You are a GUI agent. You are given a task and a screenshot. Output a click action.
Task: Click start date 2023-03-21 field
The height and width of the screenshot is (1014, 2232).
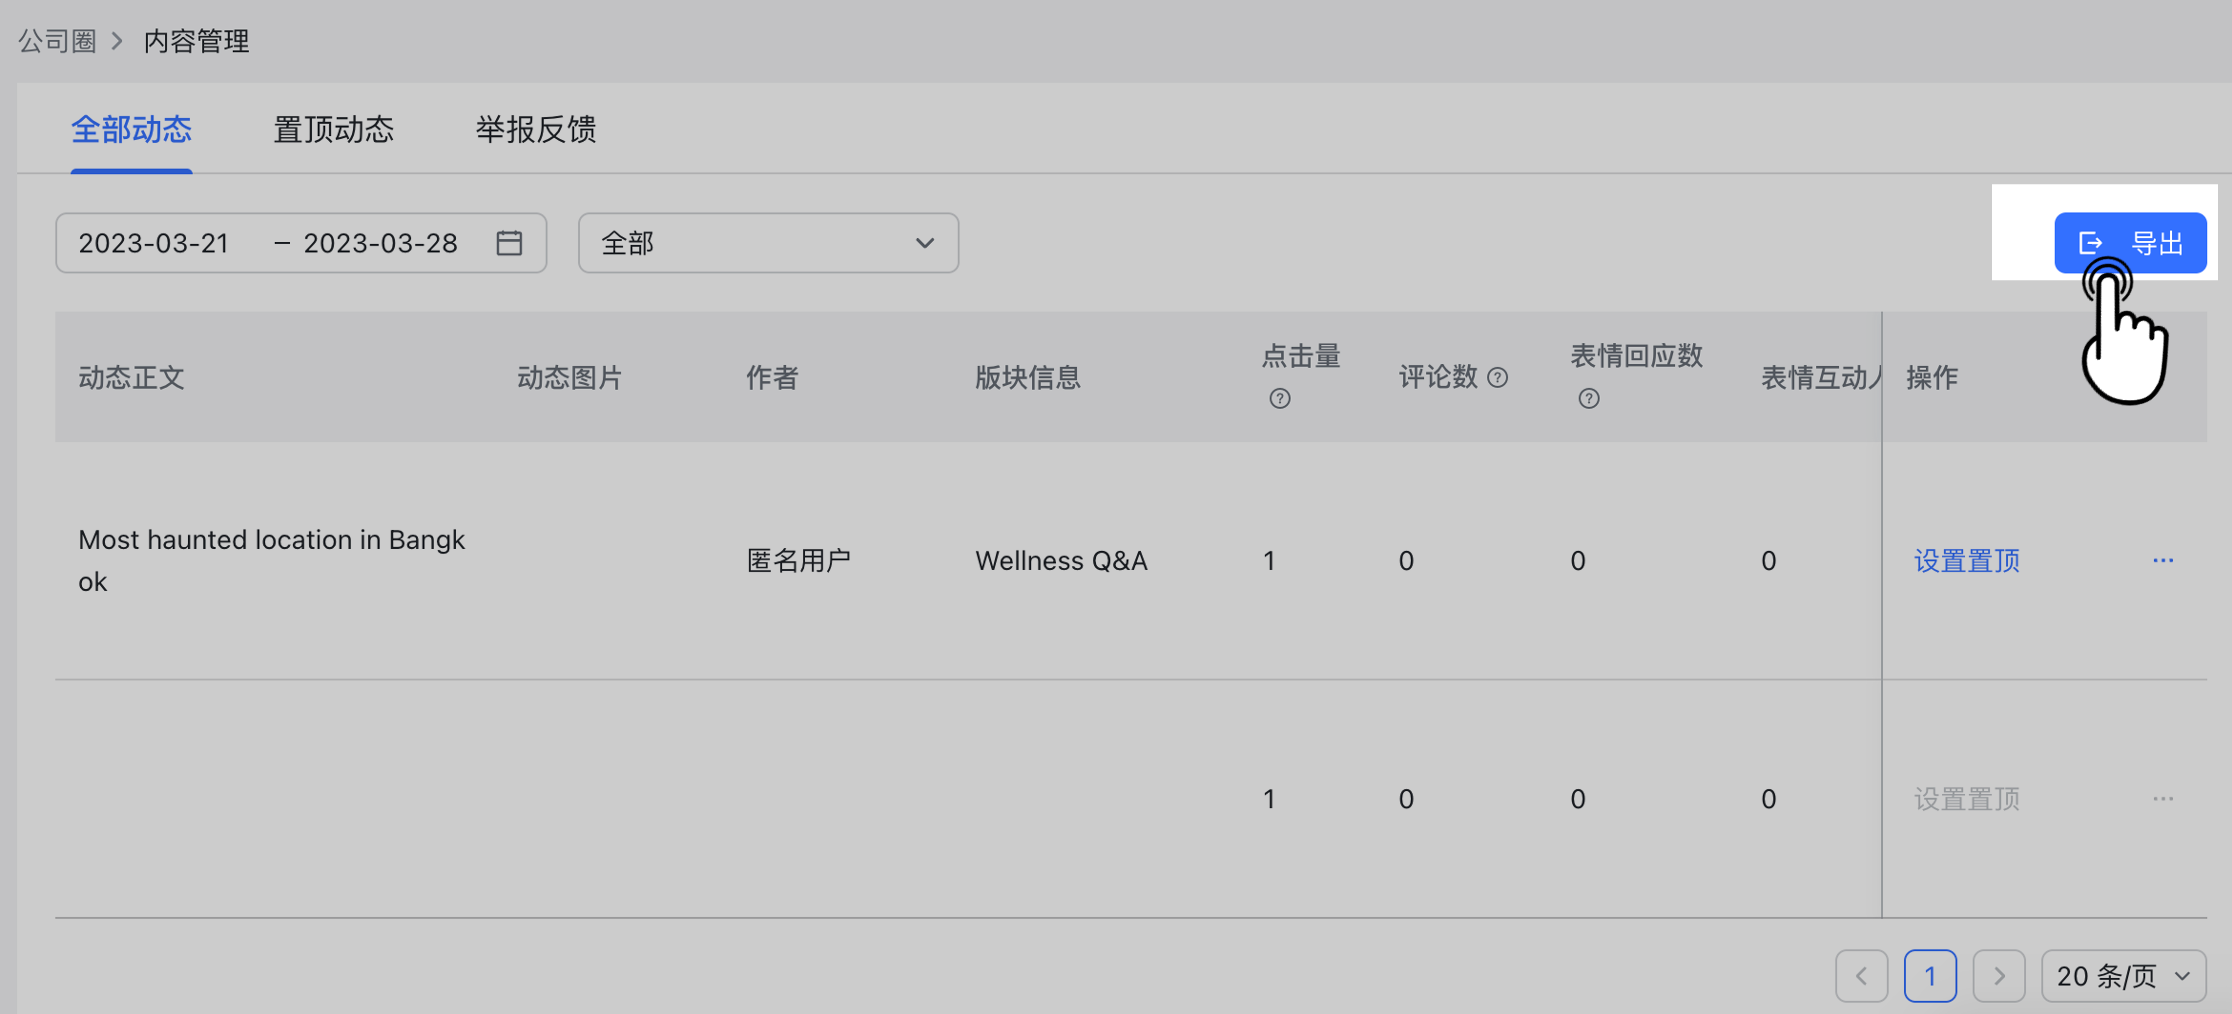pos(154,243)
